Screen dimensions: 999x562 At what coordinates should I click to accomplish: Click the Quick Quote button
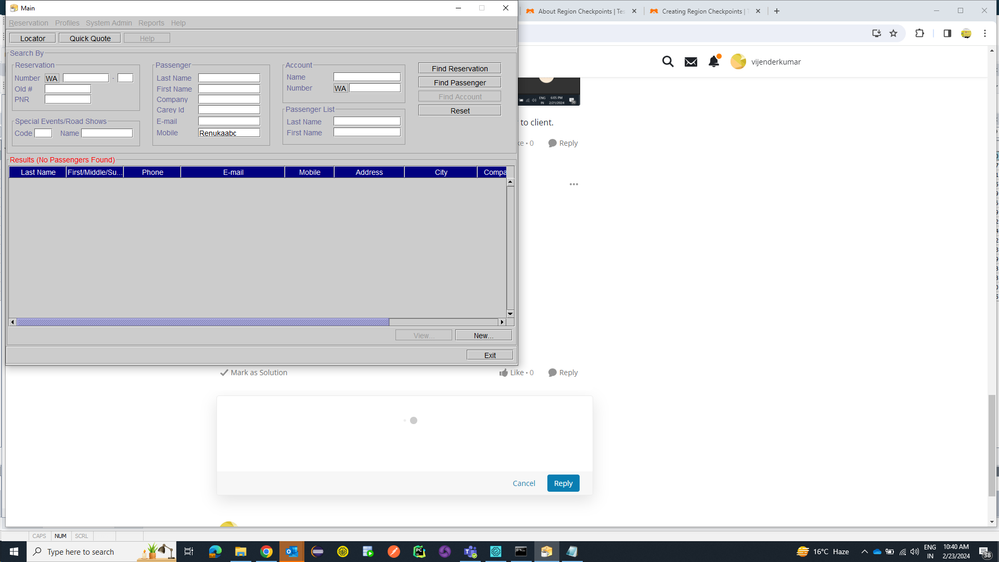90,38
